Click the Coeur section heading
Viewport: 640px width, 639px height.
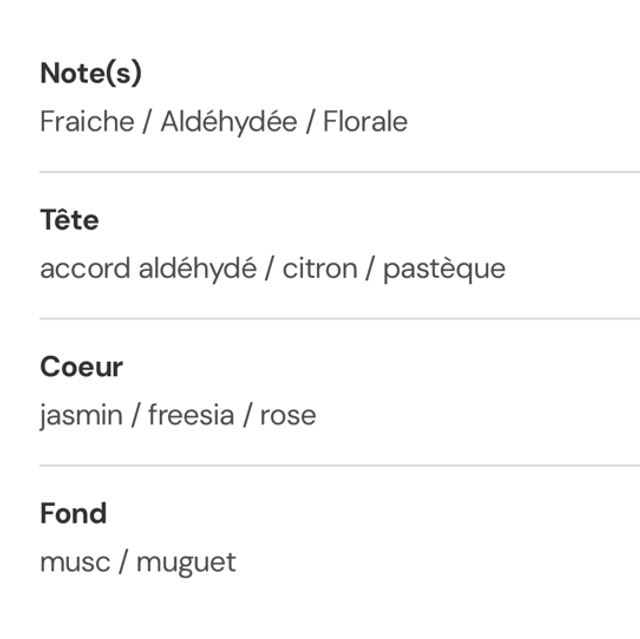click(x=81, y=367)
